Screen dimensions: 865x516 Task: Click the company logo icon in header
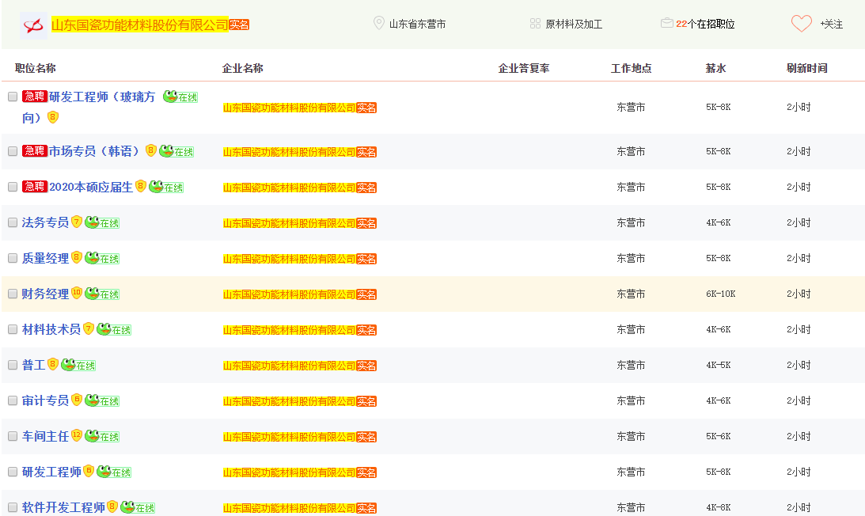click(x=33, y=25)
